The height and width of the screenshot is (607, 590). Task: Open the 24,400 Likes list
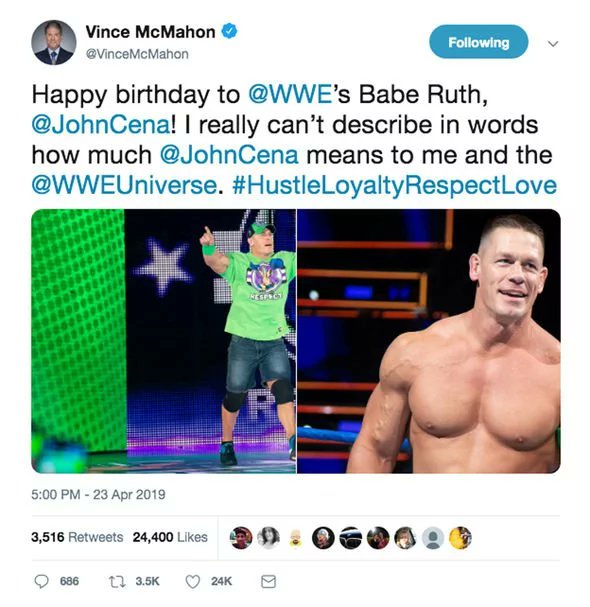click(x=170, y=537)
